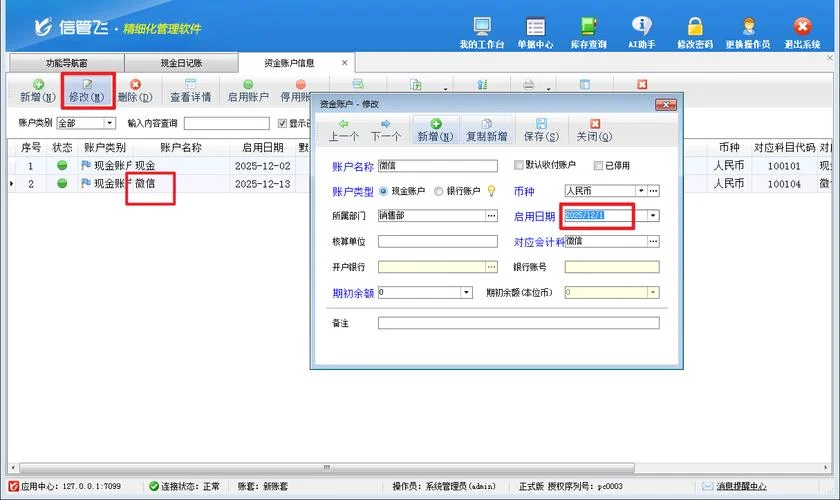
Task: Click the red close icon in main toolbar
Action: [642, 85]
